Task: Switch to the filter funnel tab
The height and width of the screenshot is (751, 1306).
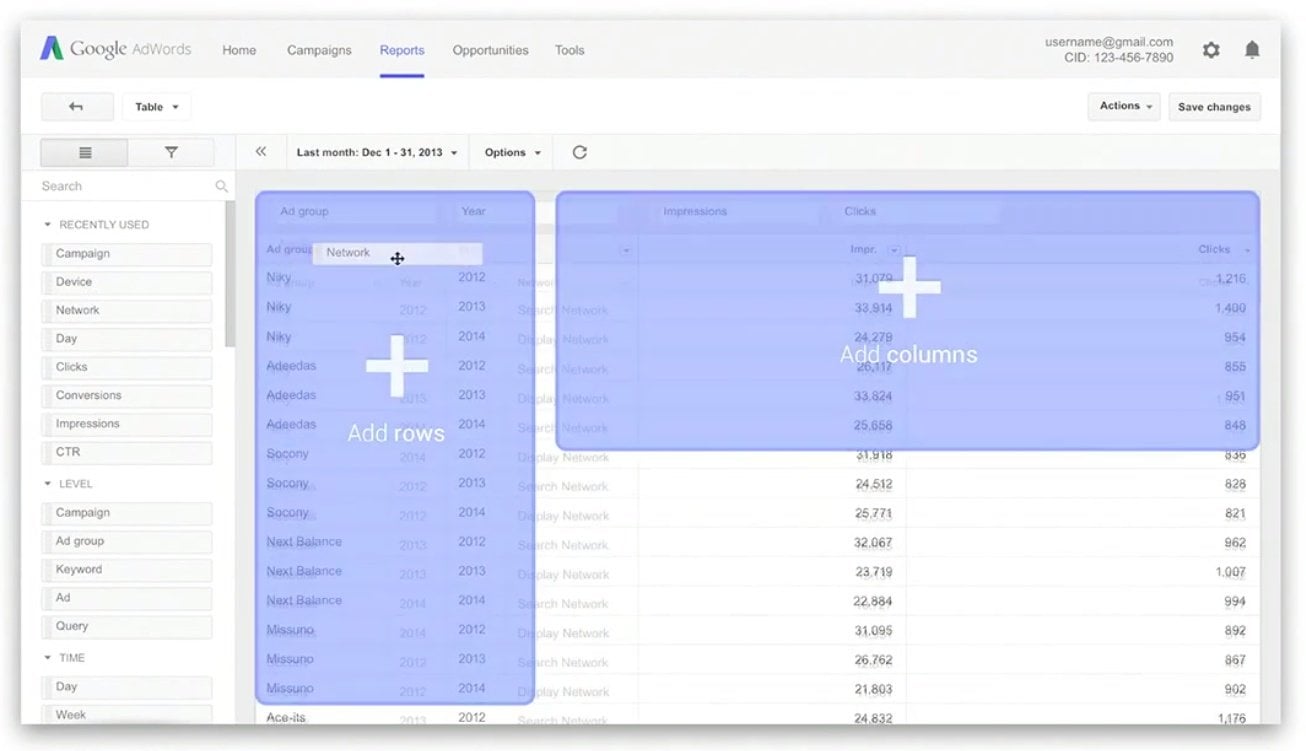Action: point(171,152)
